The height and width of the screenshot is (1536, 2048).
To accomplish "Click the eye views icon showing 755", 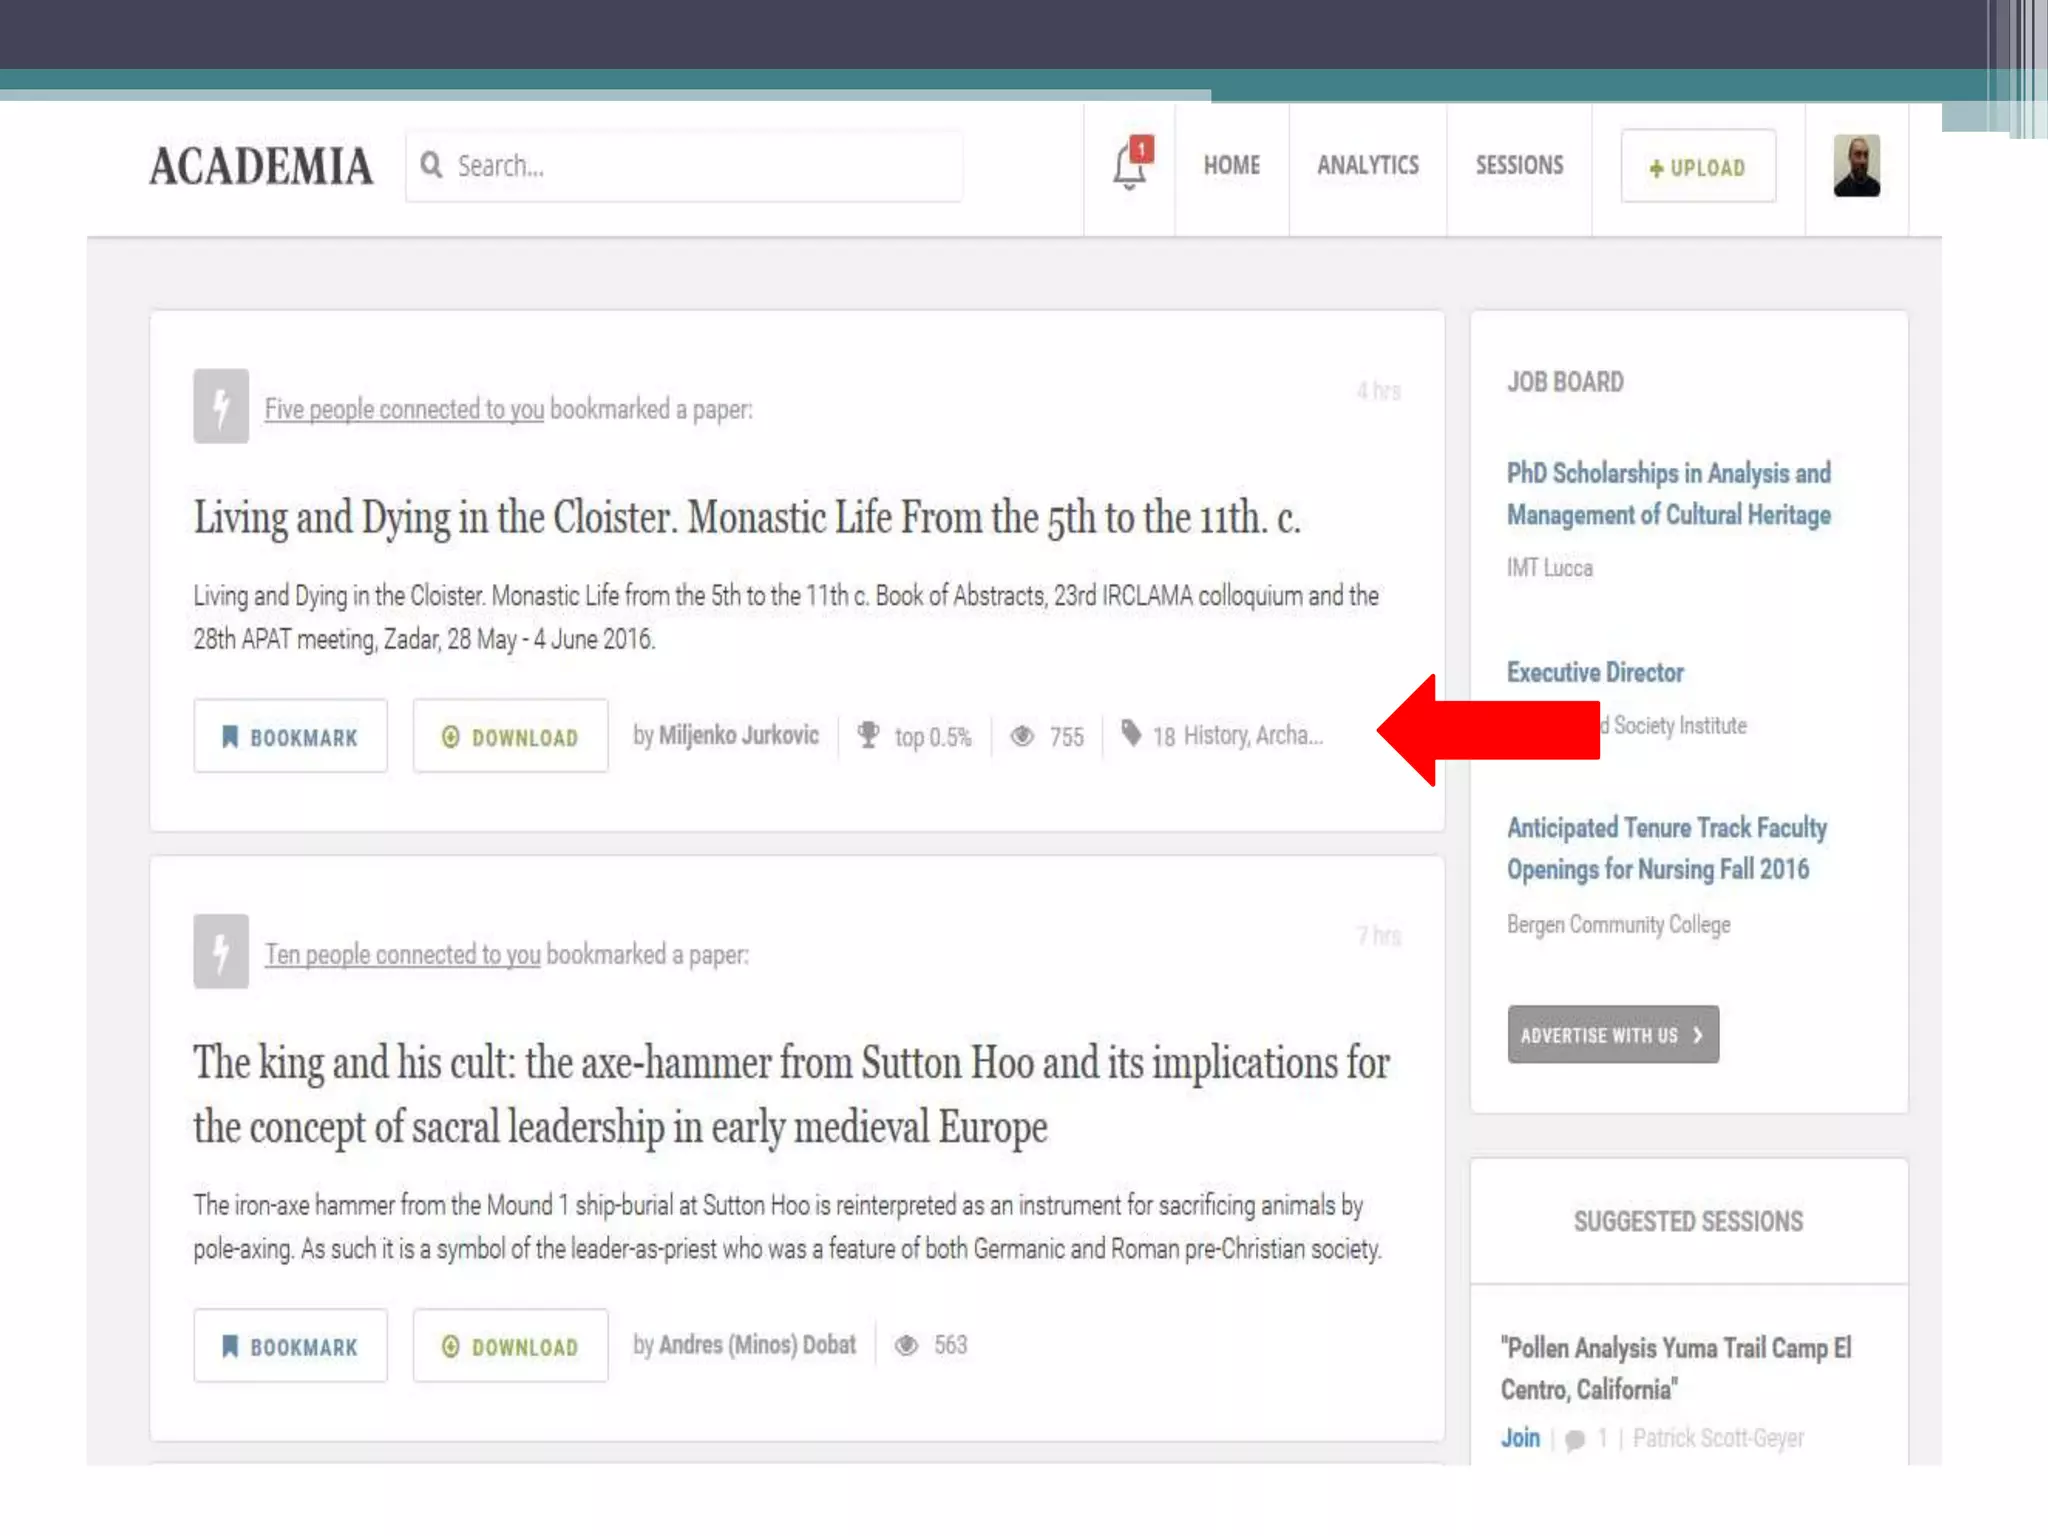I will 1022,737.
